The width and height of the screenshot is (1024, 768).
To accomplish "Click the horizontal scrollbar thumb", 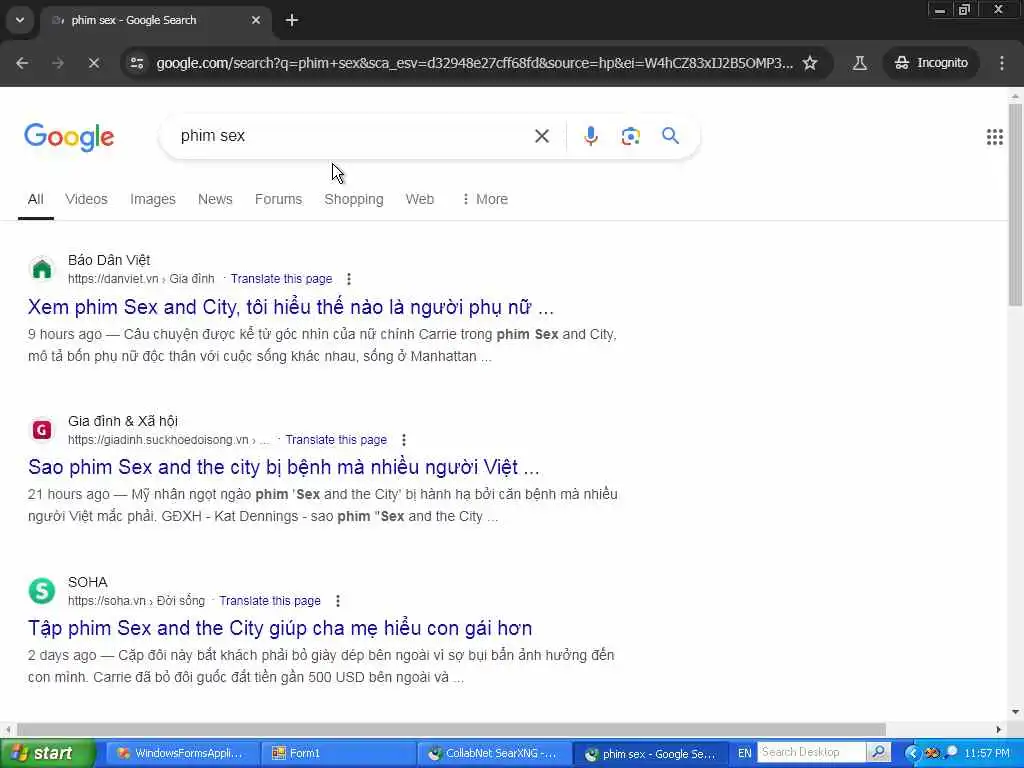I will coord(451,729).
